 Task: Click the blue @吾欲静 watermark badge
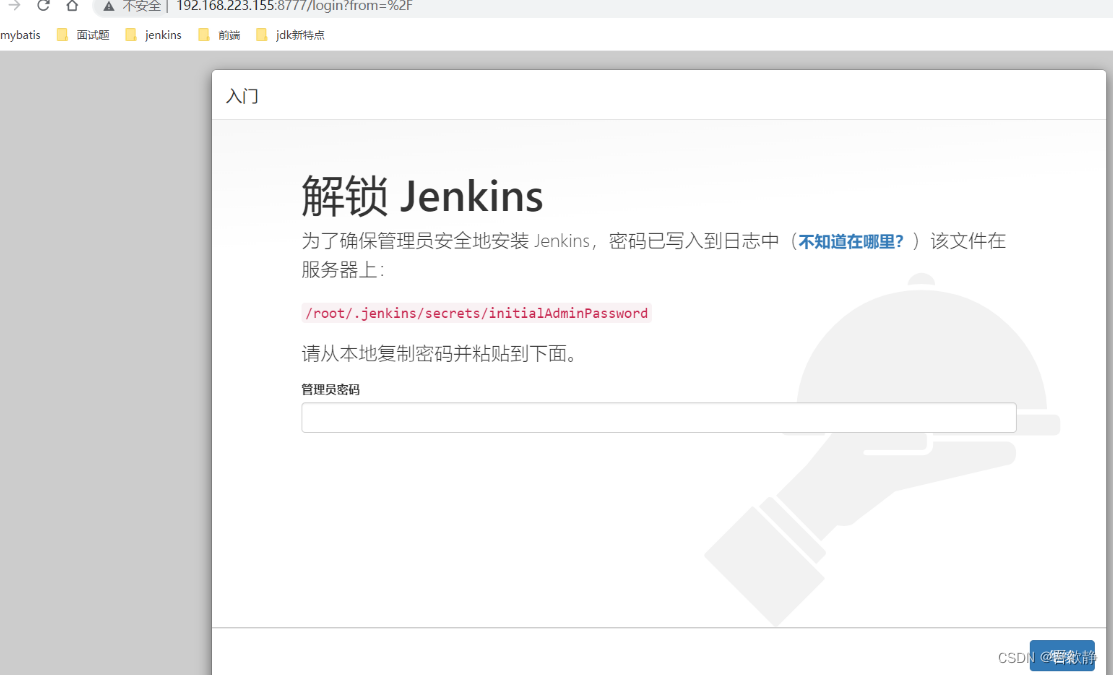pos(1062,656)
